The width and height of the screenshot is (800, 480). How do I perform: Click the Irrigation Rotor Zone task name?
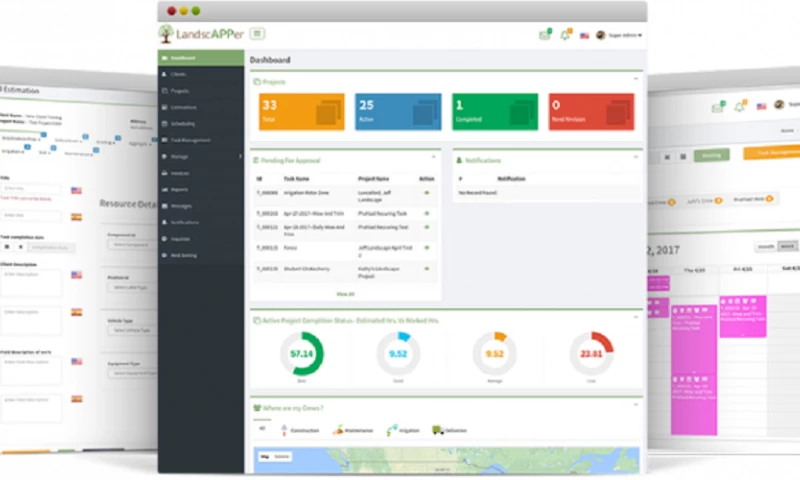click(306, 193)
